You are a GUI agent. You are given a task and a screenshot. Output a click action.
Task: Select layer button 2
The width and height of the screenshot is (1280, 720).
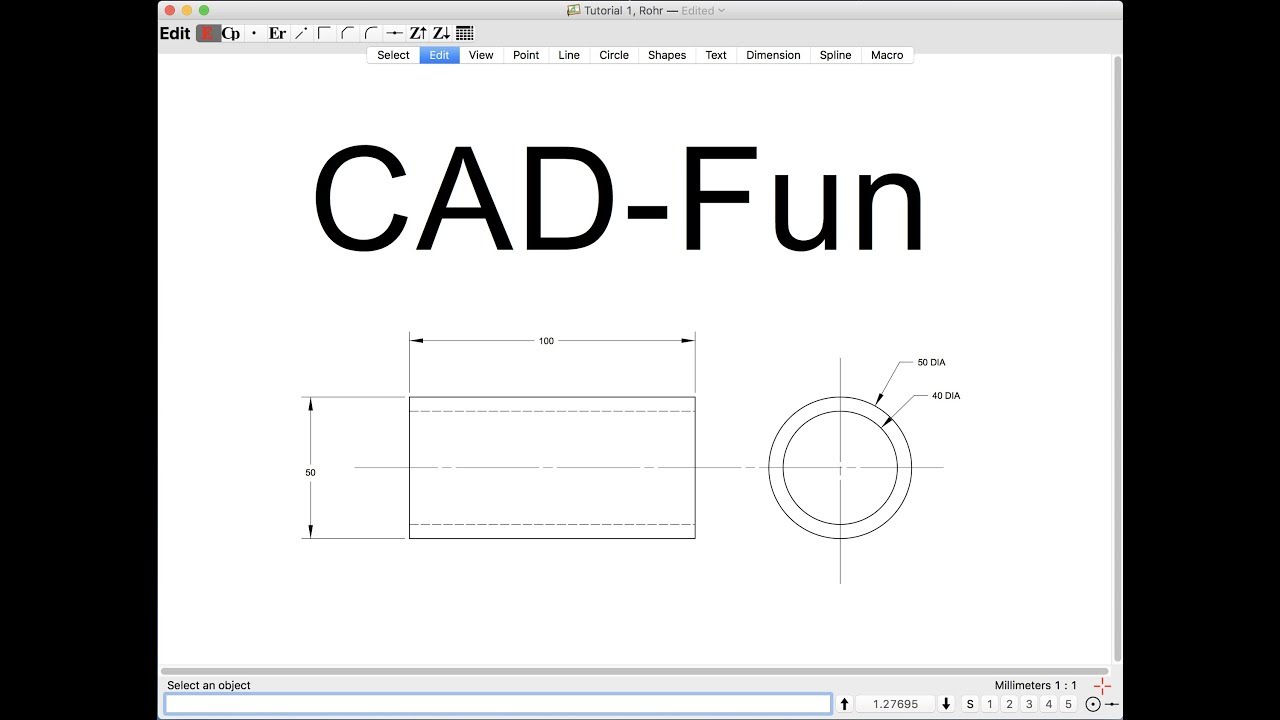[x=1009, y=704]
